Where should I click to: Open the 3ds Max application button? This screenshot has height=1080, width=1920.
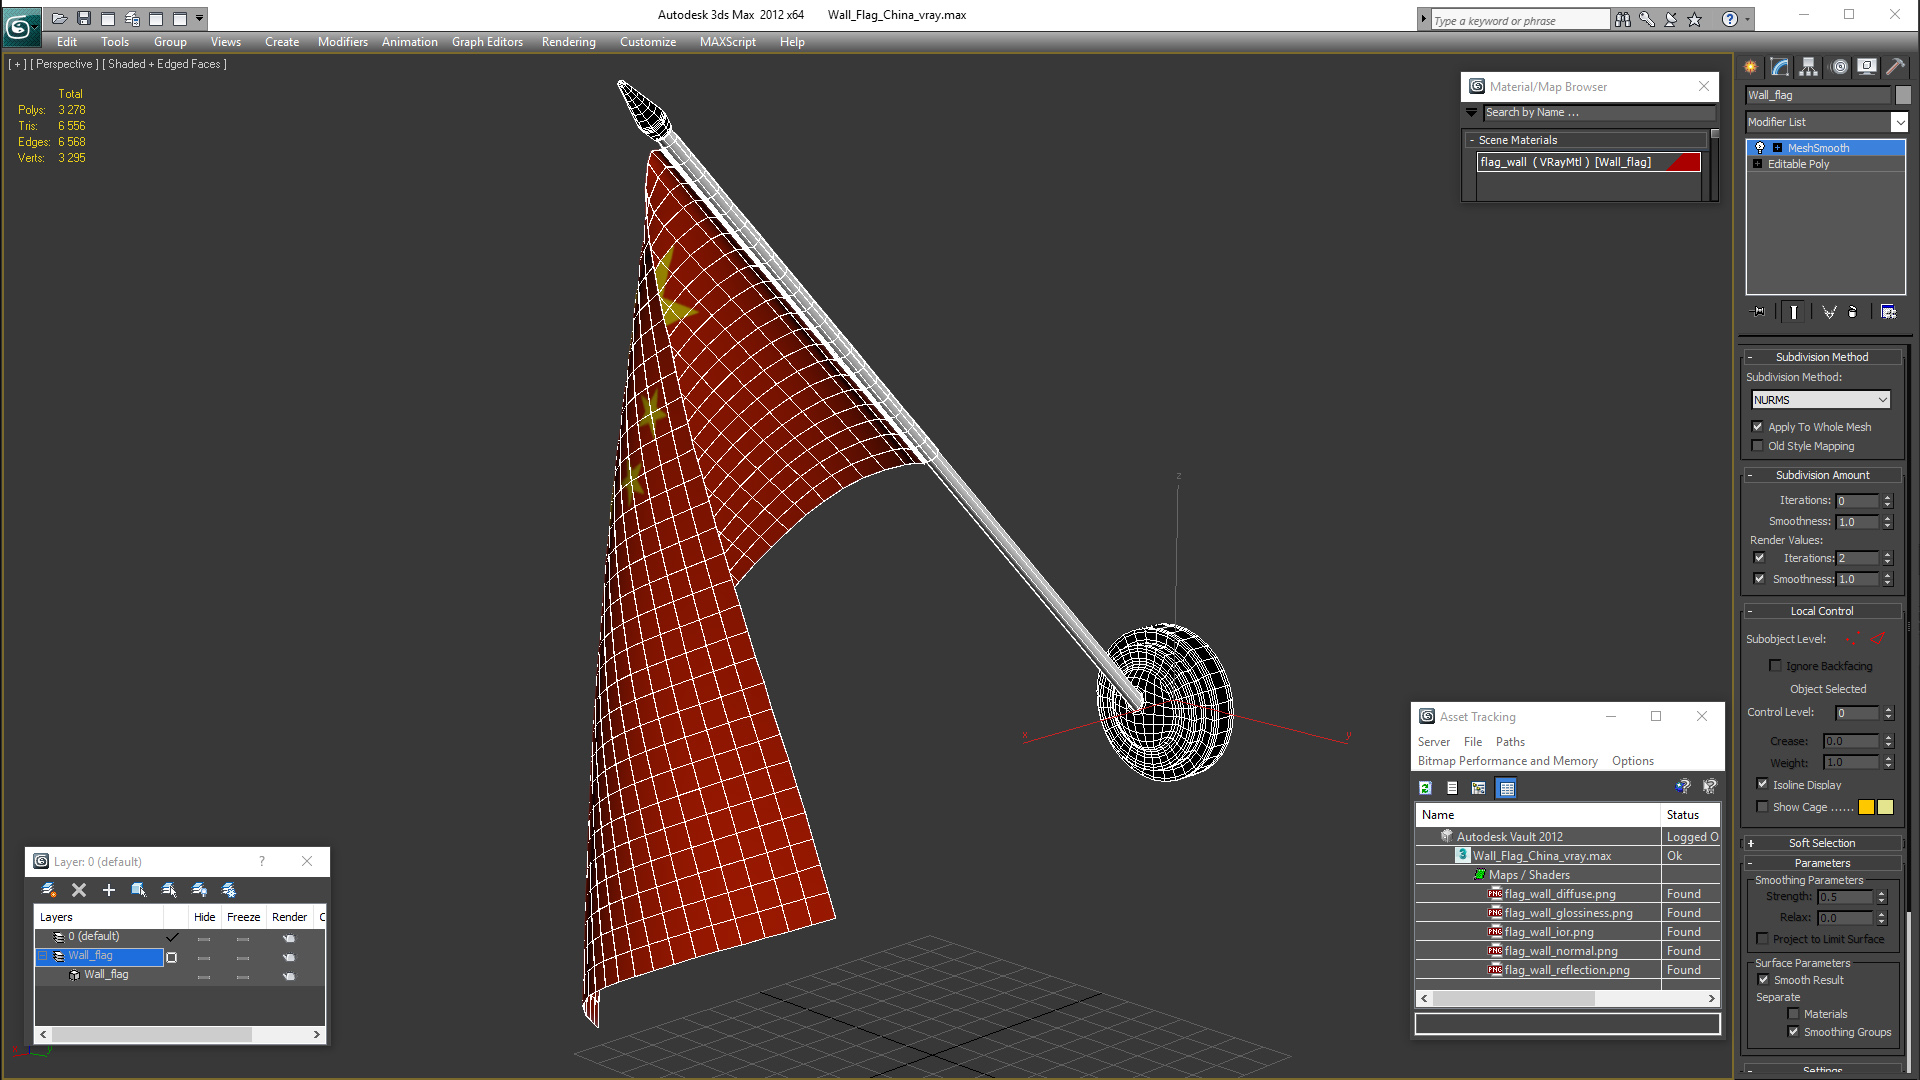21,26
